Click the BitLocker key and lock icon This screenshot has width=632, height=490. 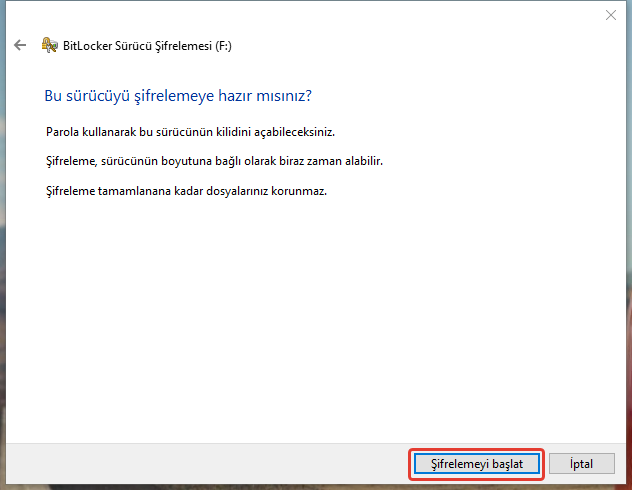click(x=49, y=45)
